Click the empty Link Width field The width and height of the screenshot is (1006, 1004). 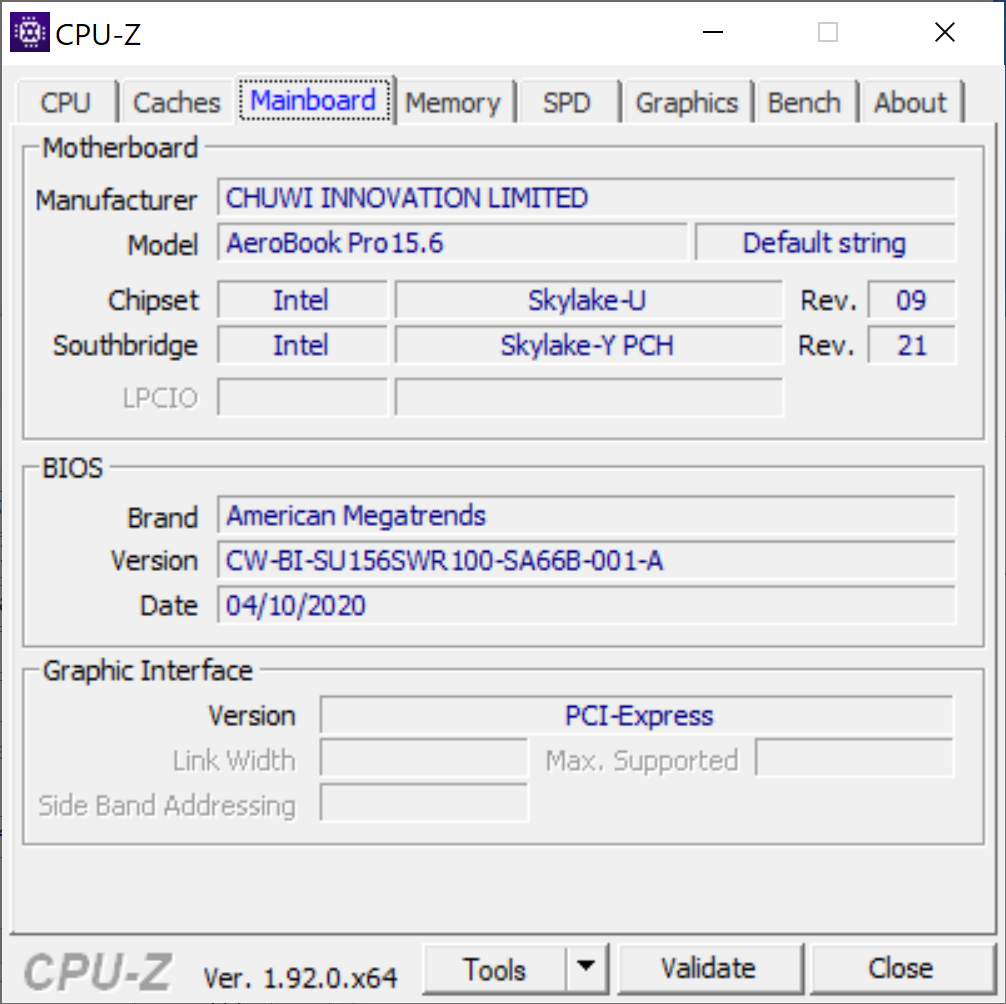point(424,759)
